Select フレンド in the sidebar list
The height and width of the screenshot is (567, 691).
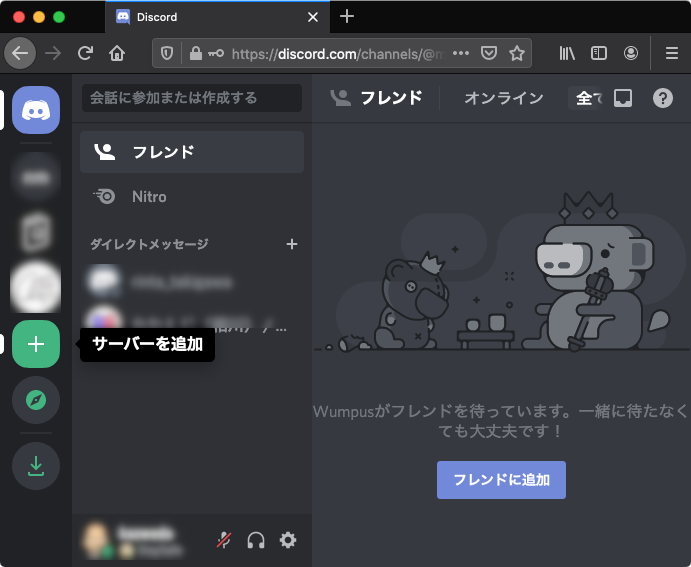[192, 152]
